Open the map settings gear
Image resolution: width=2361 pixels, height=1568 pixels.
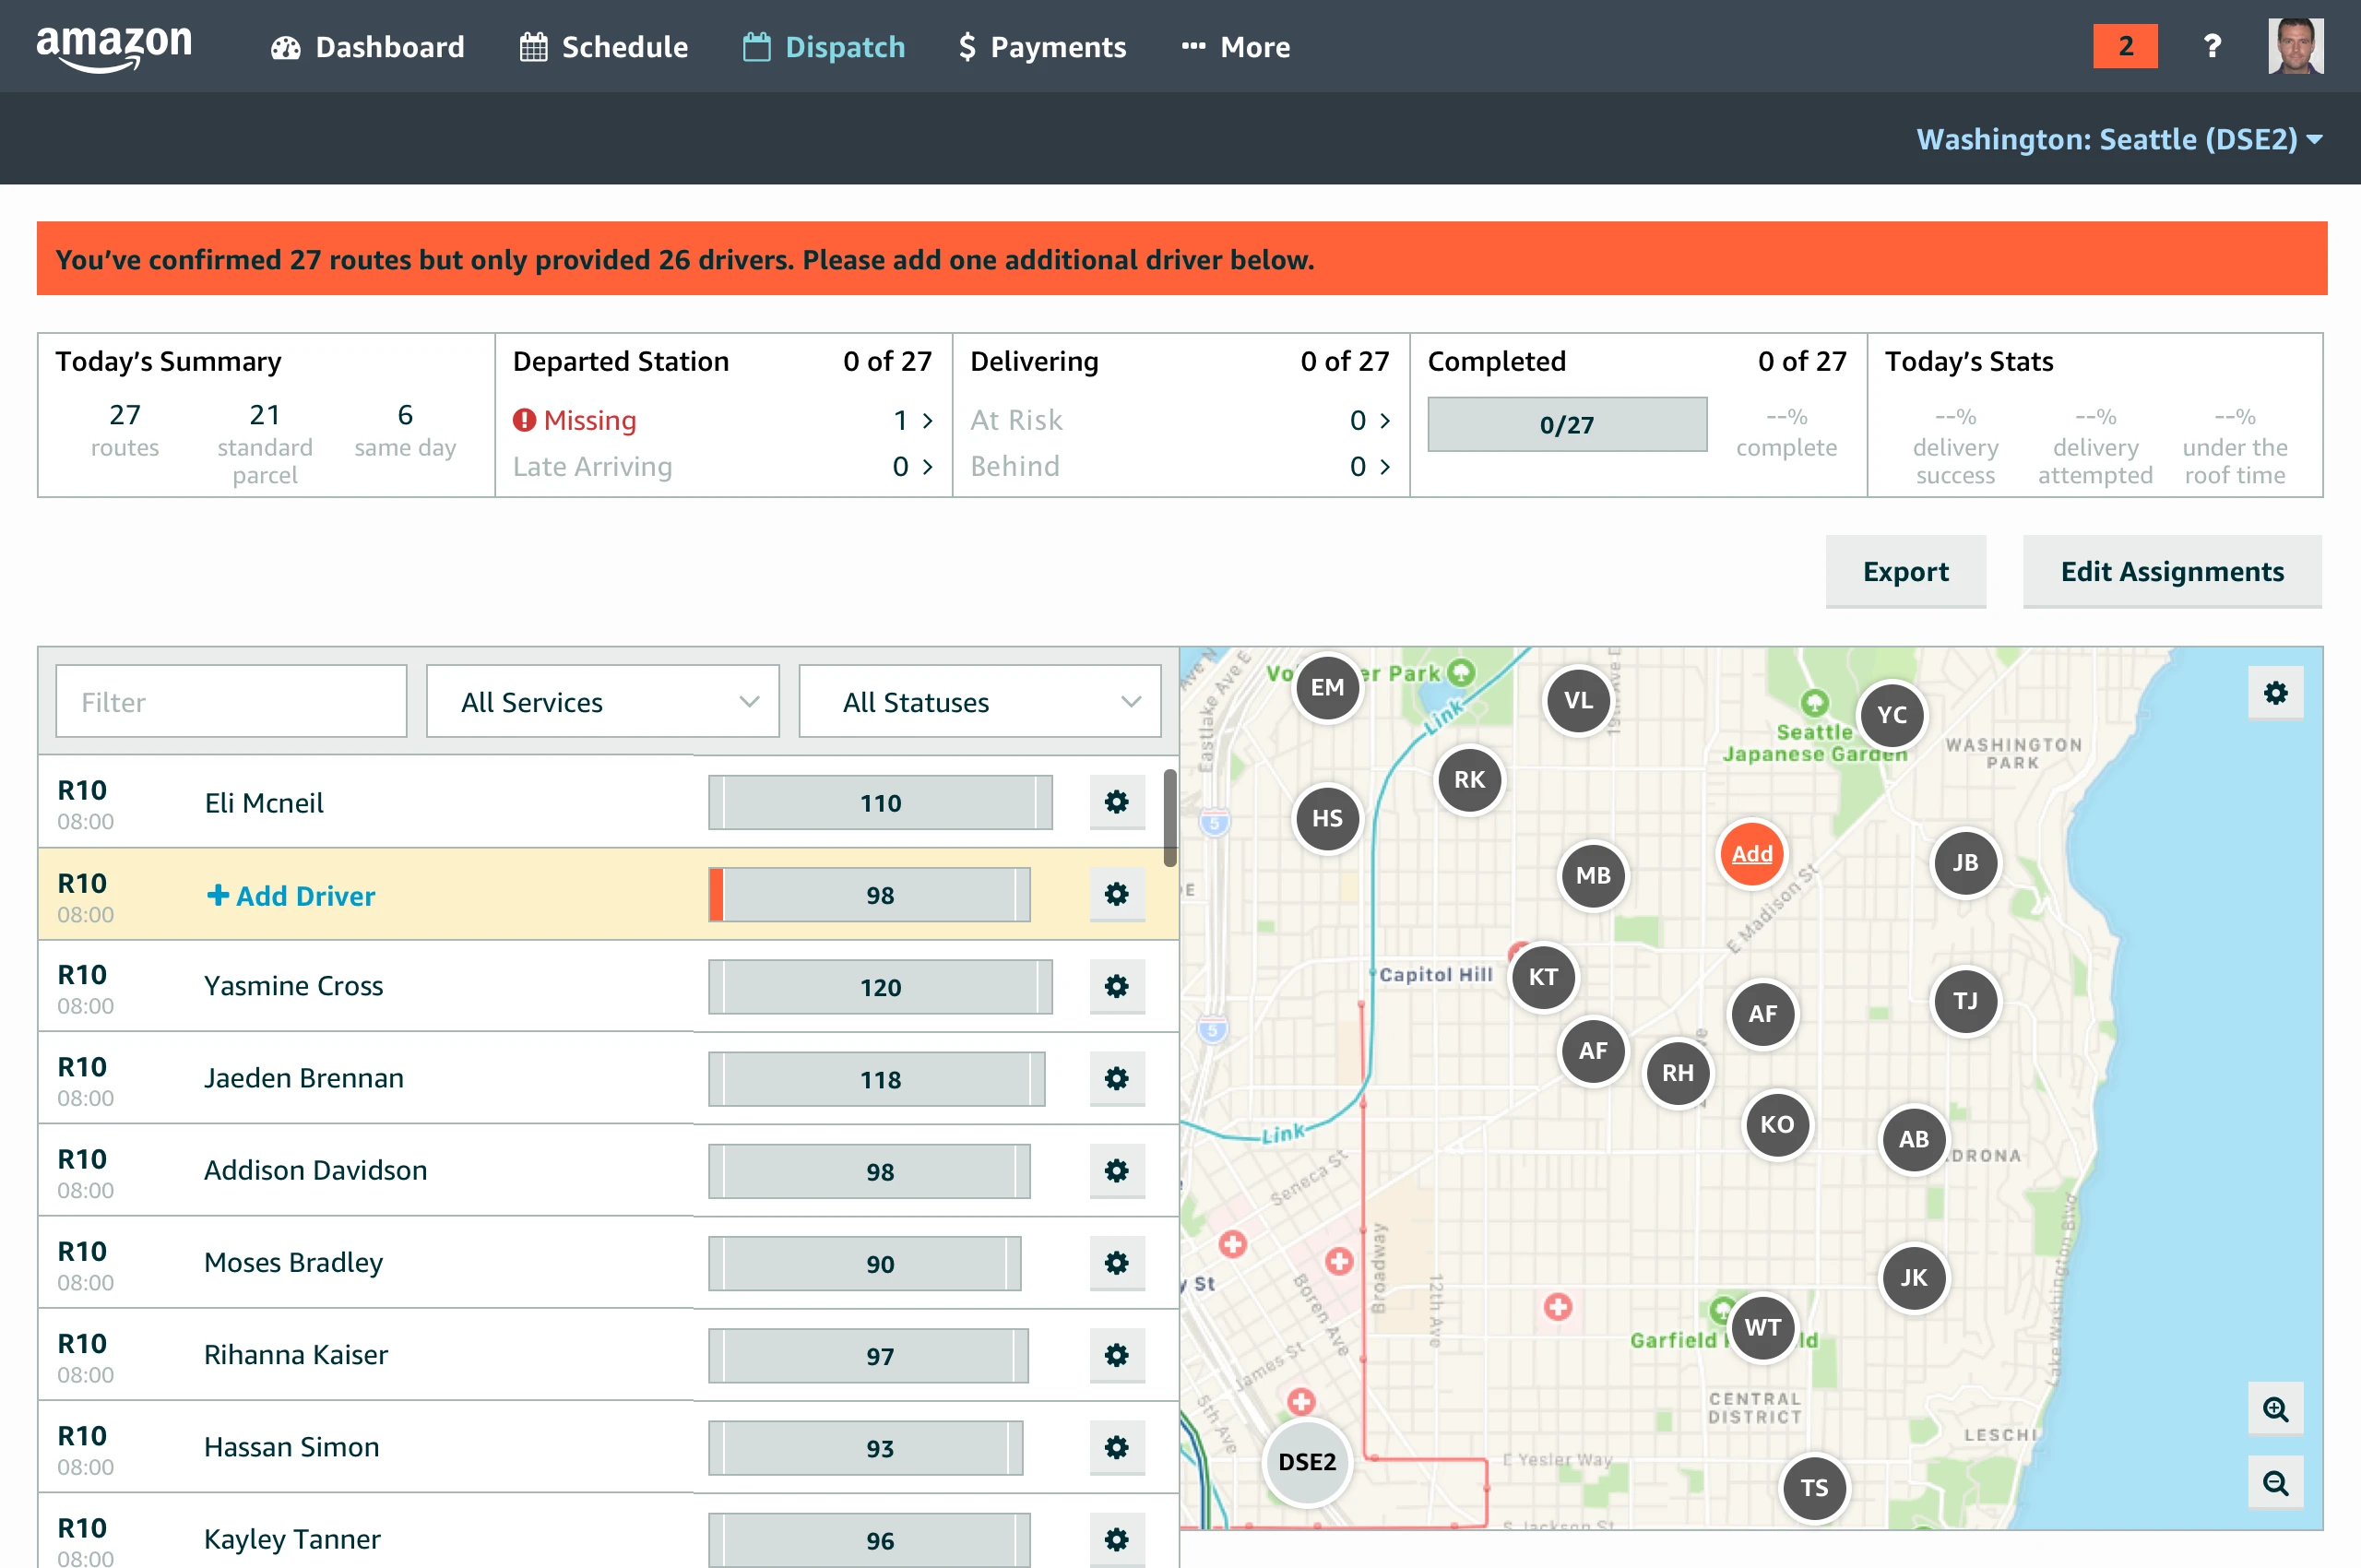pos(2276,693)
